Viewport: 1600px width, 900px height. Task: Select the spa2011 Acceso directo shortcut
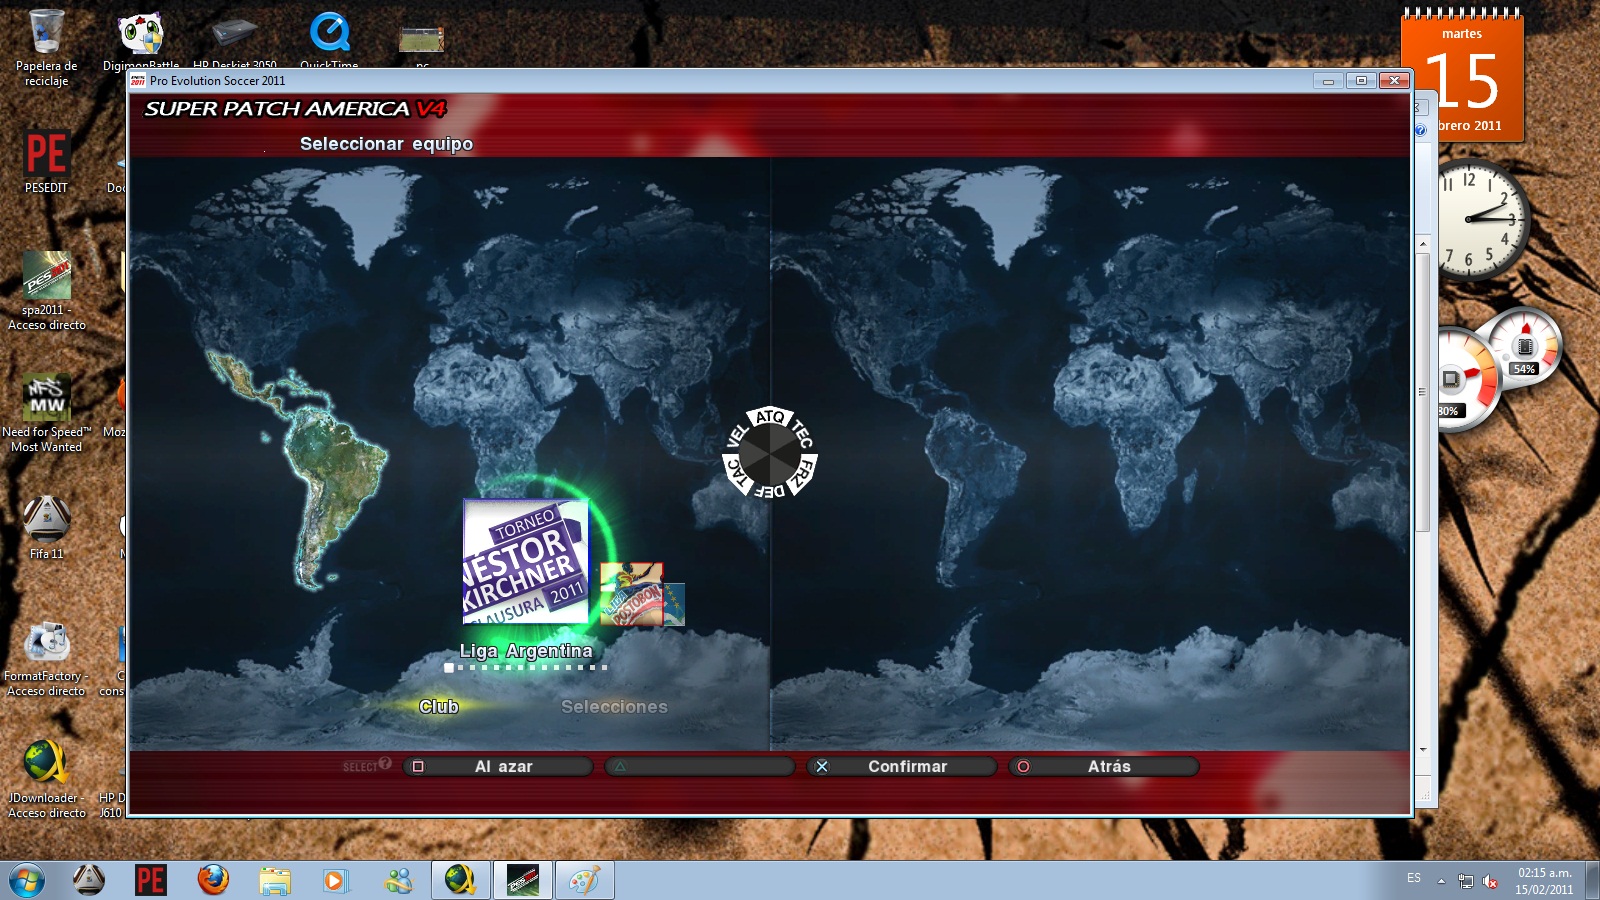(46, 290)
